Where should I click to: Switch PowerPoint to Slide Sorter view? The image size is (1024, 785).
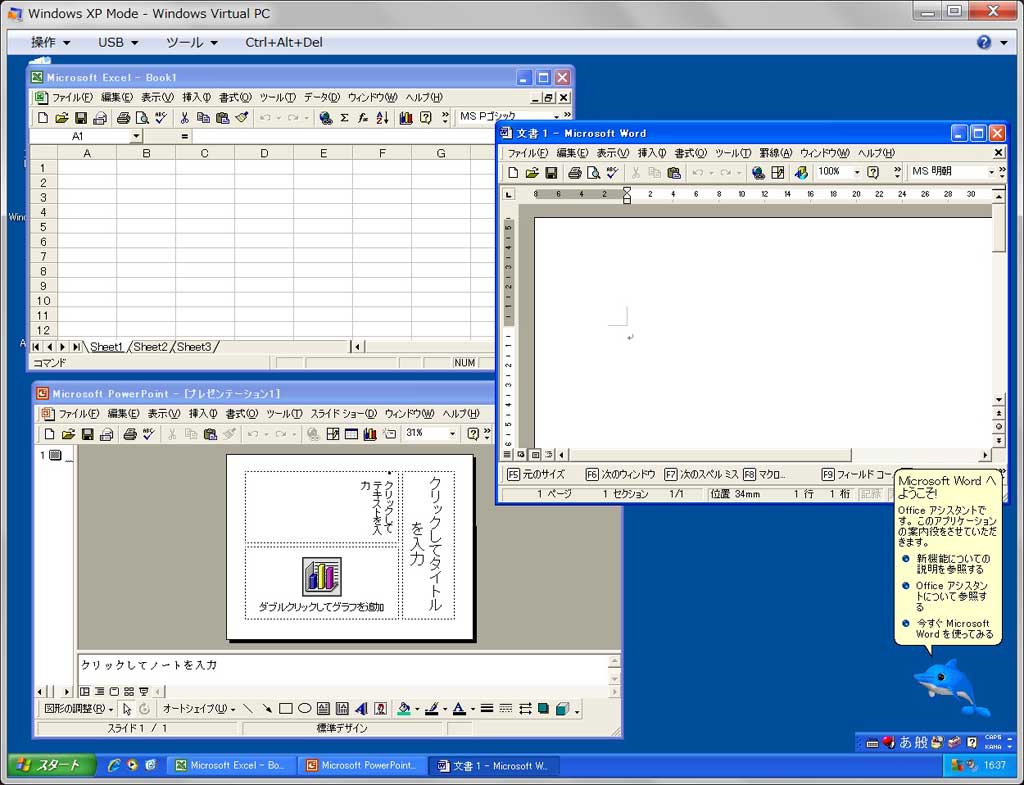tap(129, 691)
